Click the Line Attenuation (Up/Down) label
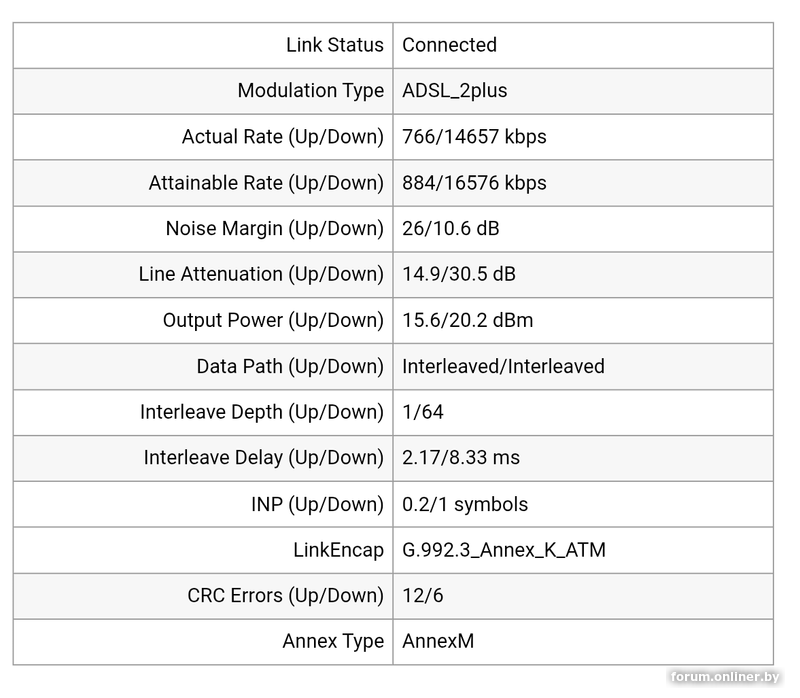Image resolution: width=800 pixels, height=698 pixels. coord(261,274)
